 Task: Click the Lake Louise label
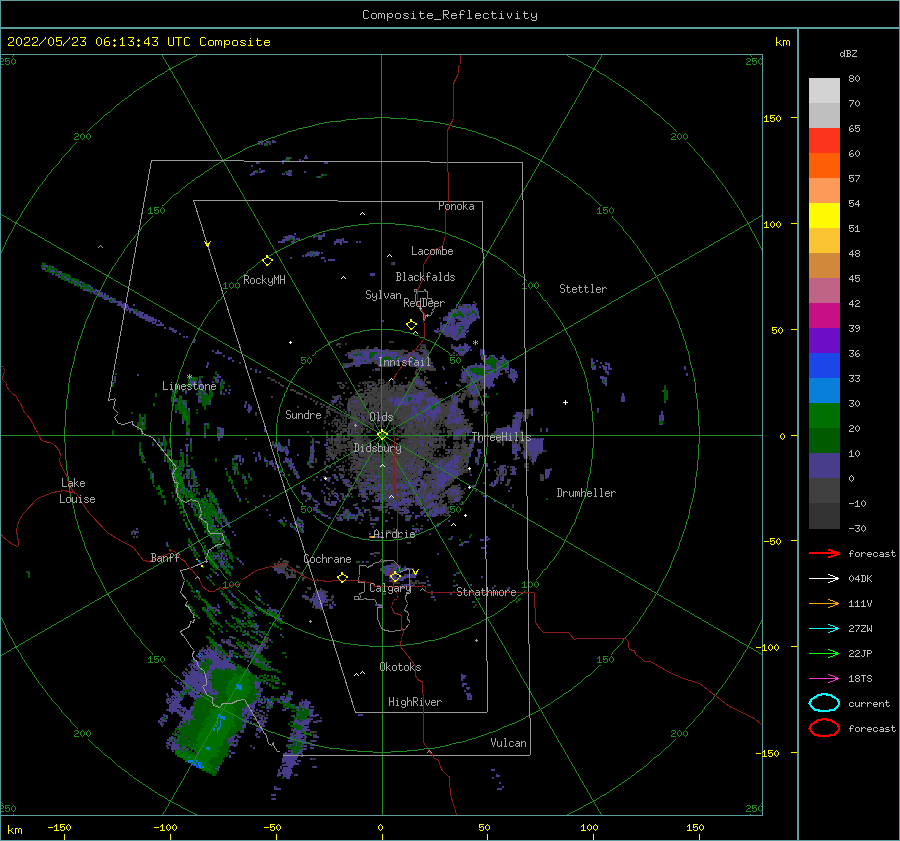[x=77, y=491]
